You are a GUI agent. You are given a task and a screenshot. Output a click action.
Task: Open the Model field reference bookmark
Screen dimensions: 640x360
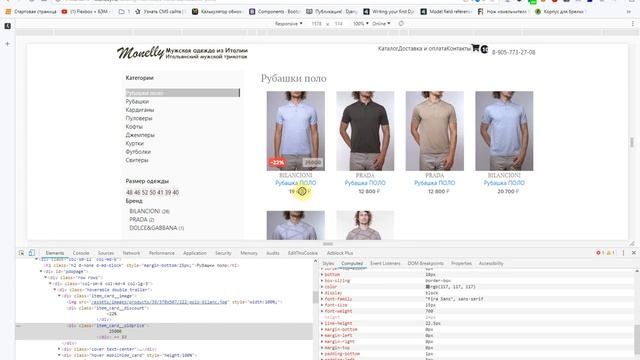click(445, 12)
